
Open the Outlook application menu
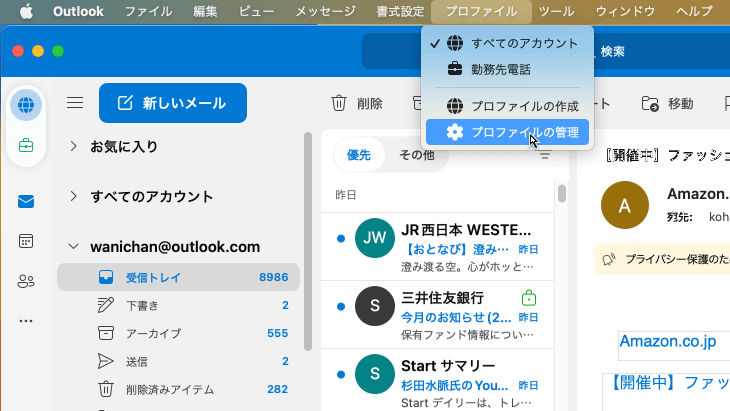[78, 11]
